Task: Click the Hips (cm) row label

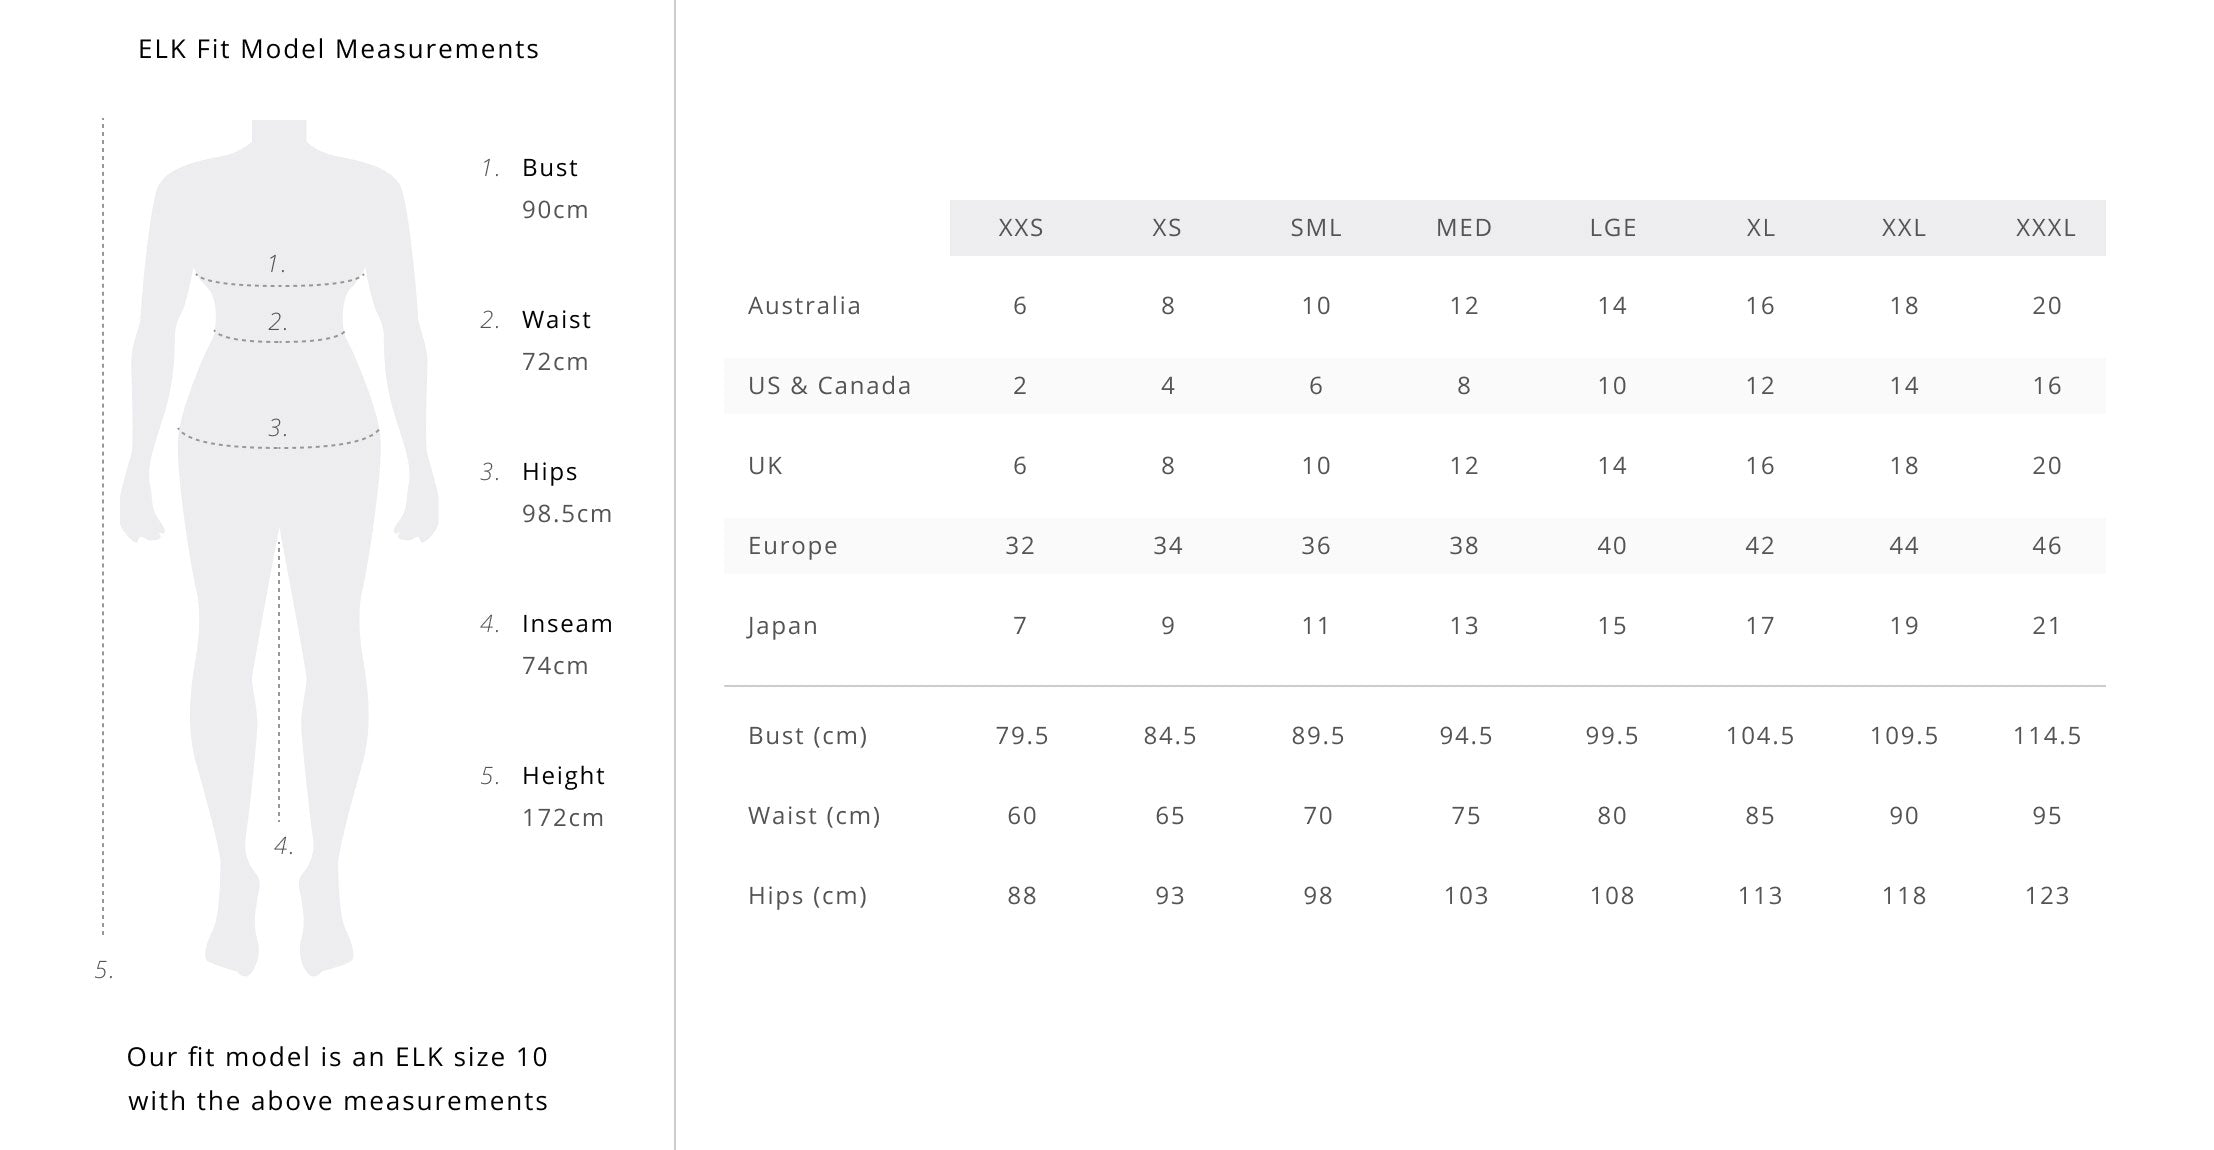Action: [807, 896]
